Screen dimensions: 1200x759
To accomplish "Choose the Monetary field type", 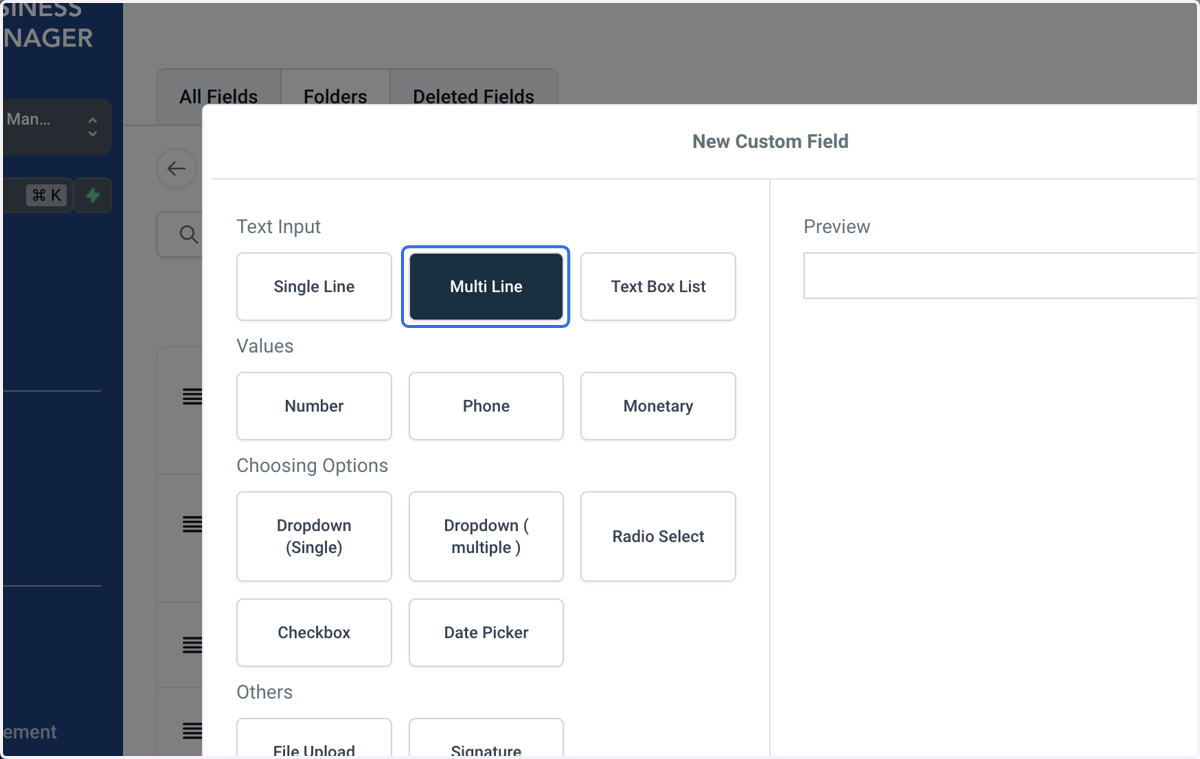I will point(658,406).
